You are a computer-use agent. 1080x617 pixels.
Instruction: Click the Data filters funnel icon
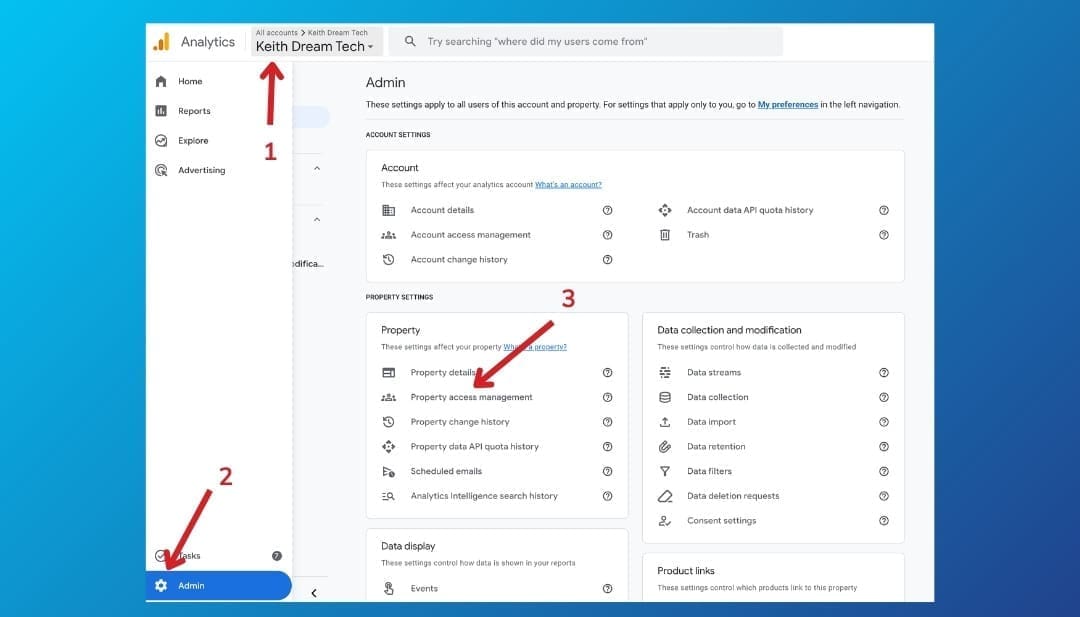[665, 472]
